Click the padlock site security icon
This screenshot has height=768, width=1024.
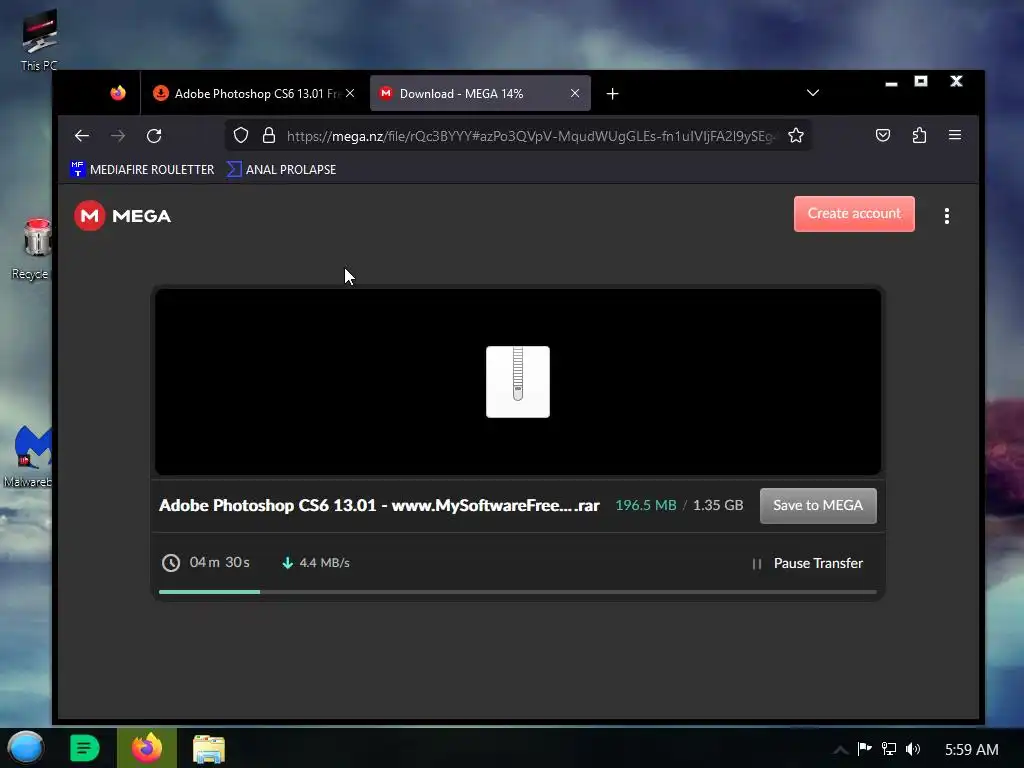[x=268, y=136]
